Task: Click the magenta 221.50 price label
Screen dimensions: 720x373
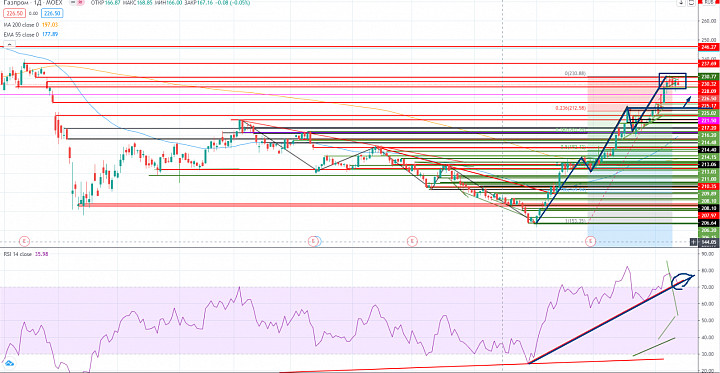Action: (708, 120)
